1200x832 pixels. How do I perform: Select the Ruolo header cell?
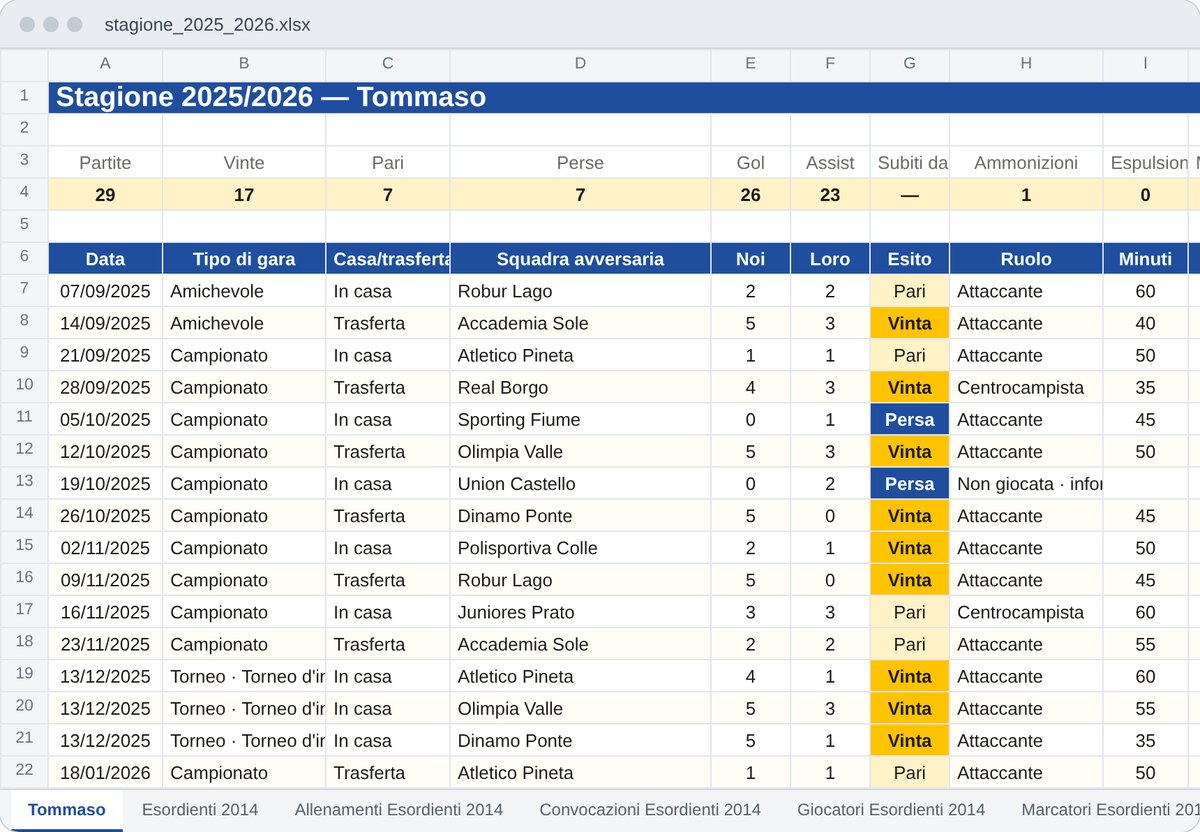(1026, 259)
